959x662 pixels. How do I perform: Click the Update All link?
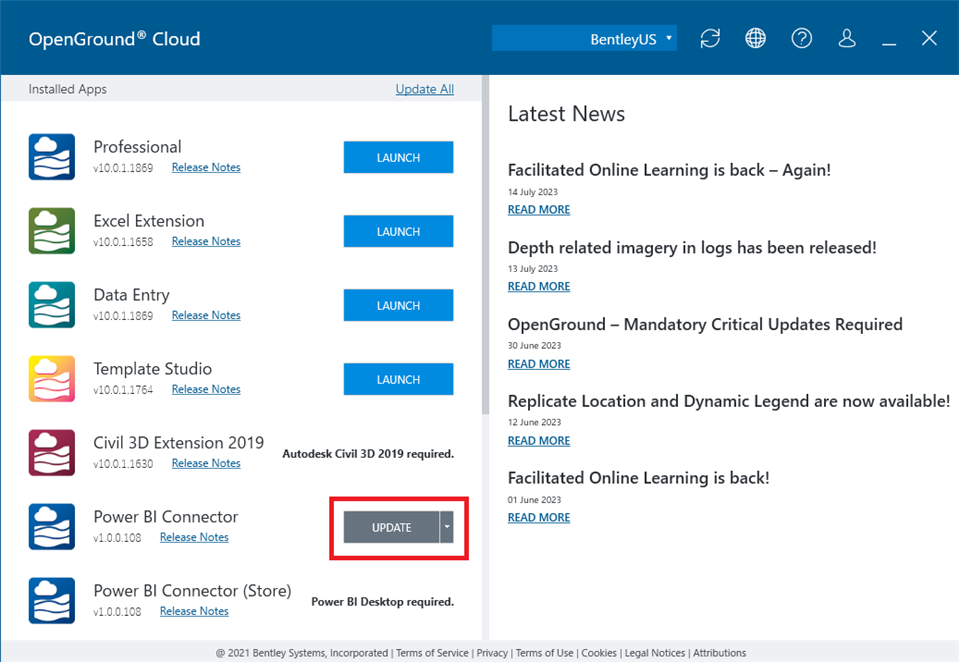pyautogui.click(x=424, y=89)
